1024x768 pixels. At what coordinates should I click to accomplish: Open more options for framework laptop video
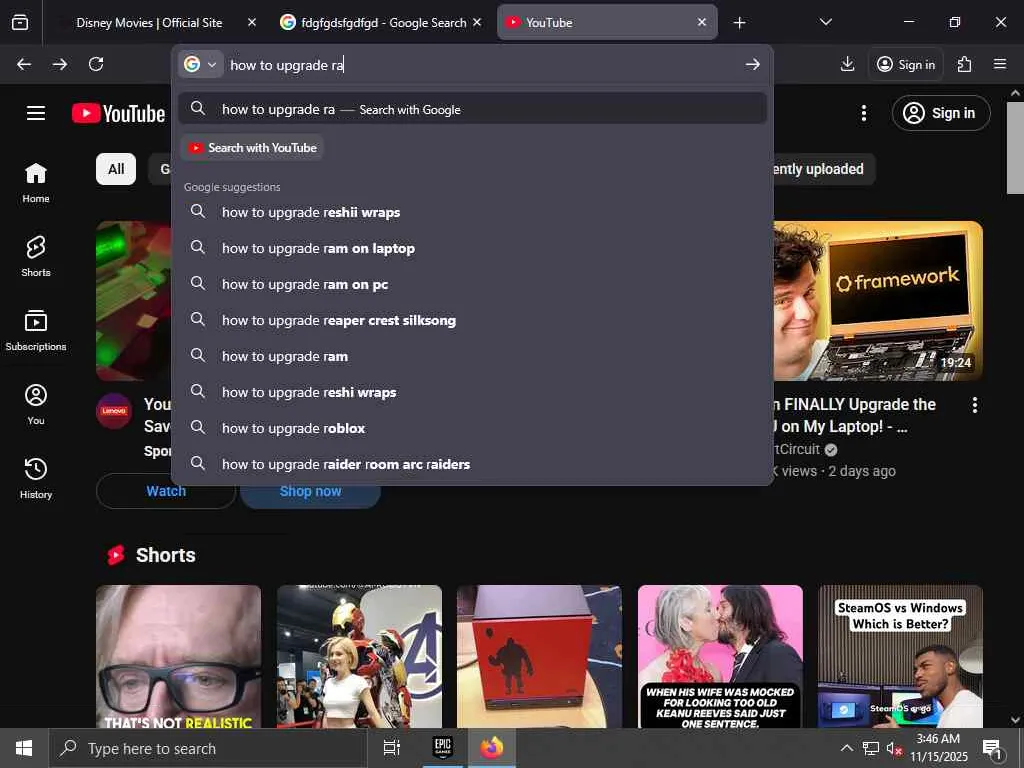pos(974,405)
